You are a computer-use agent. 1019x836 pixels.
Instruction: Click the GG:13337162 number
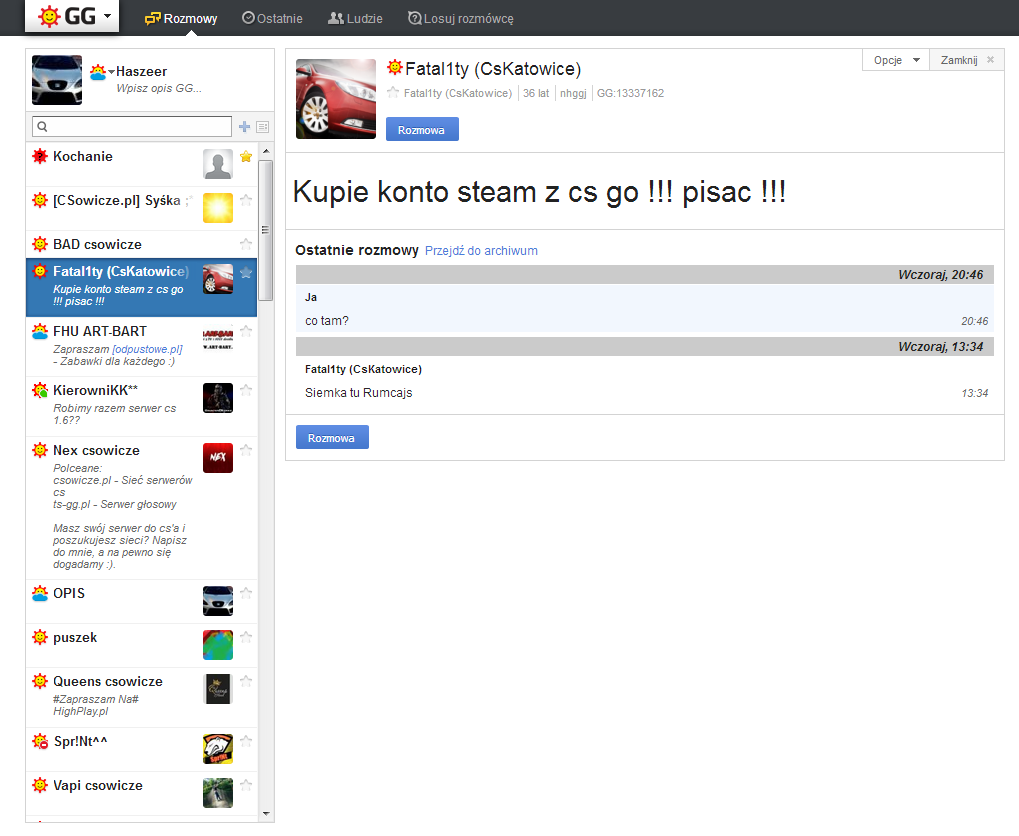(630, 93)
